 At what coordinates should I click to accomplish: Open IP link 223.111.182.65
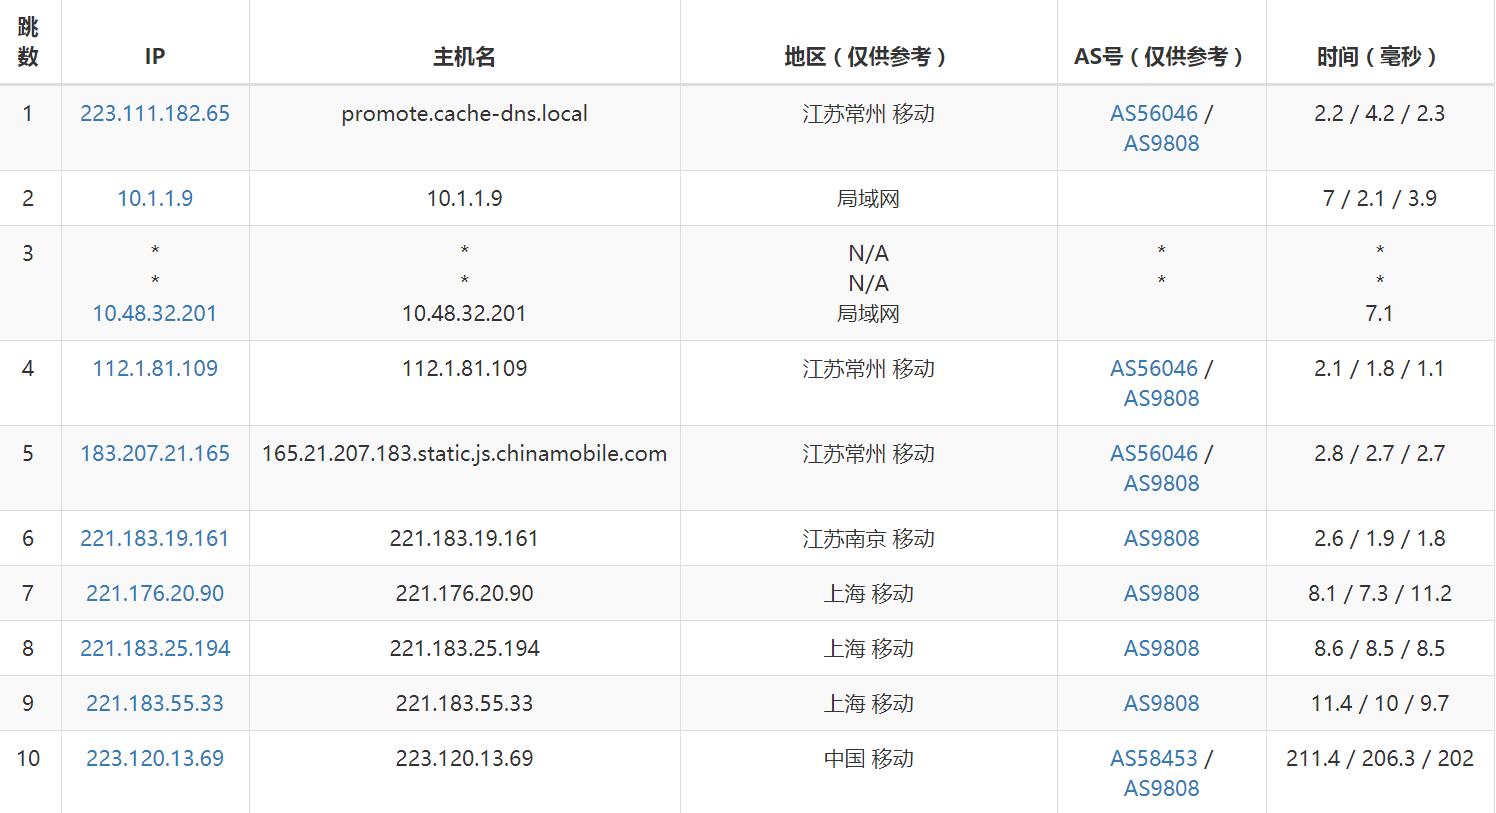[x=155, y=113]
